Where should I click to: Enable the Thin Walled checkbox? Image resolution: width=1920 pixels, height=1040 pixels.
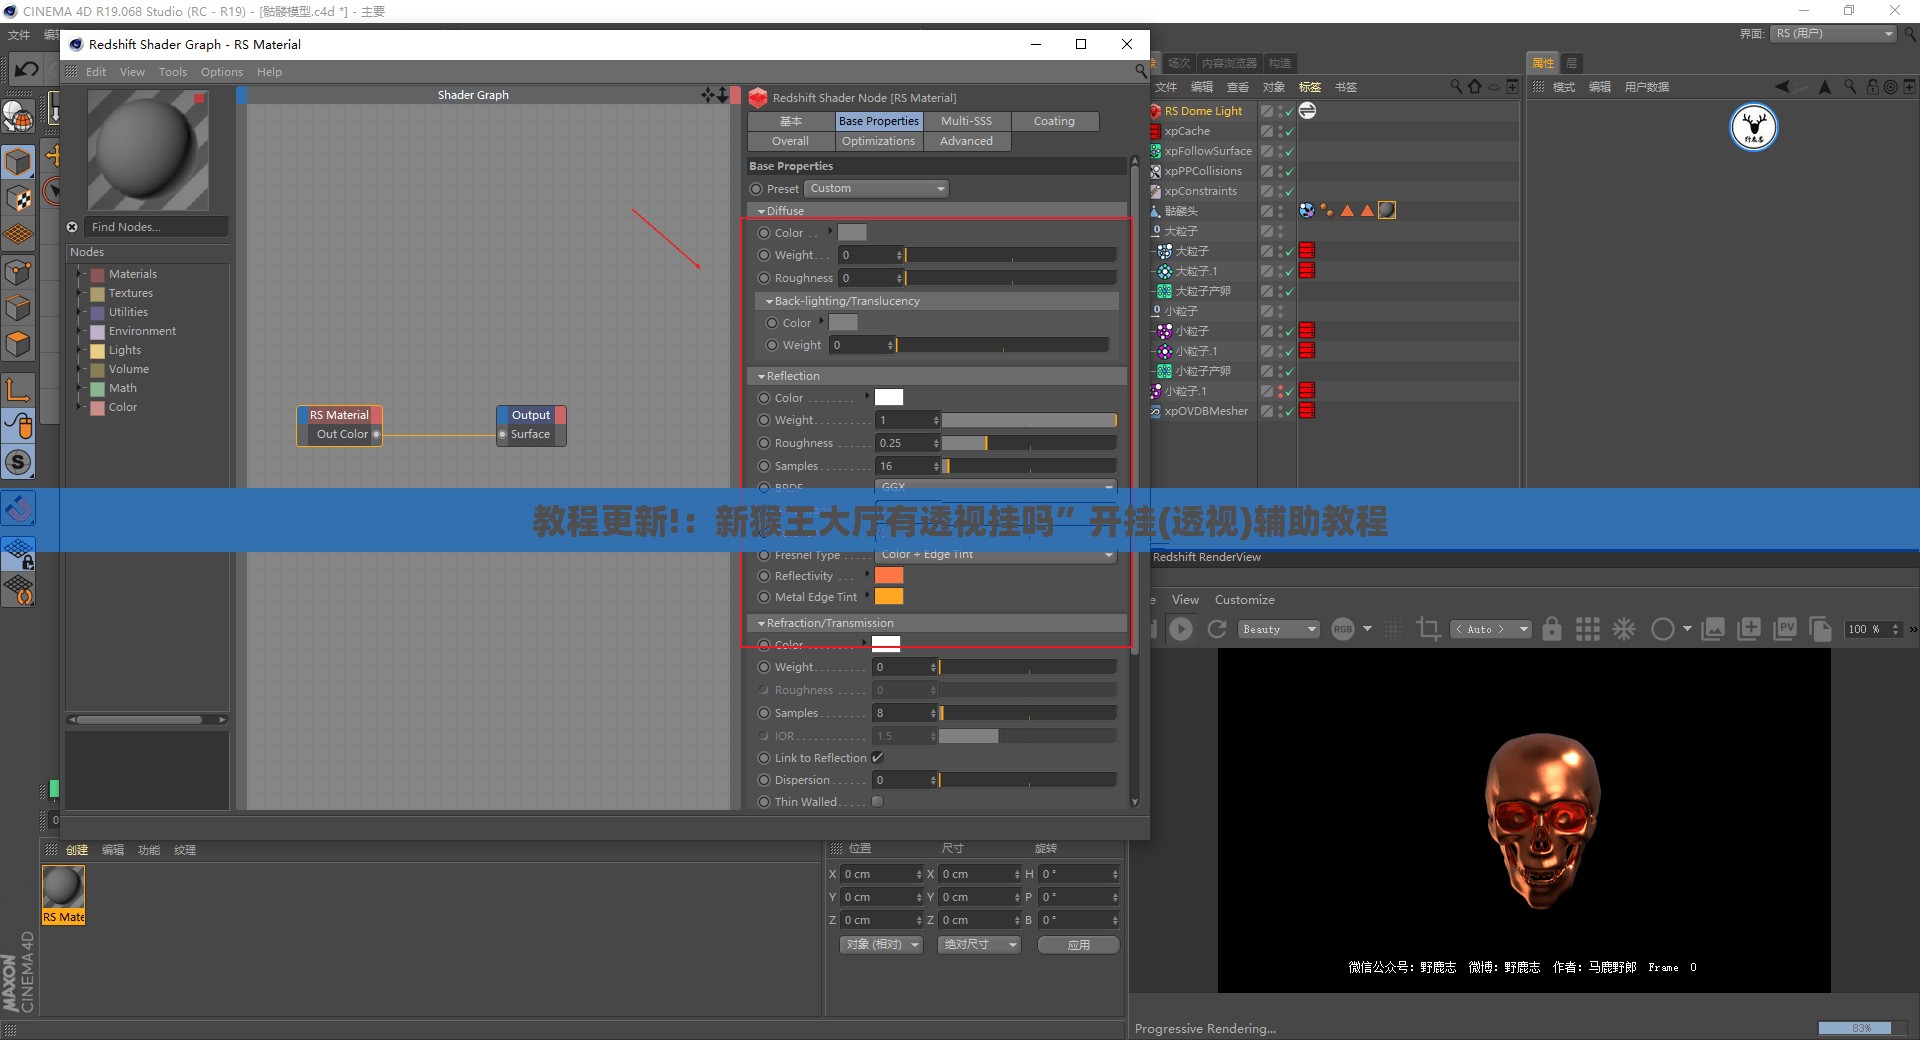tap(877, 802)
